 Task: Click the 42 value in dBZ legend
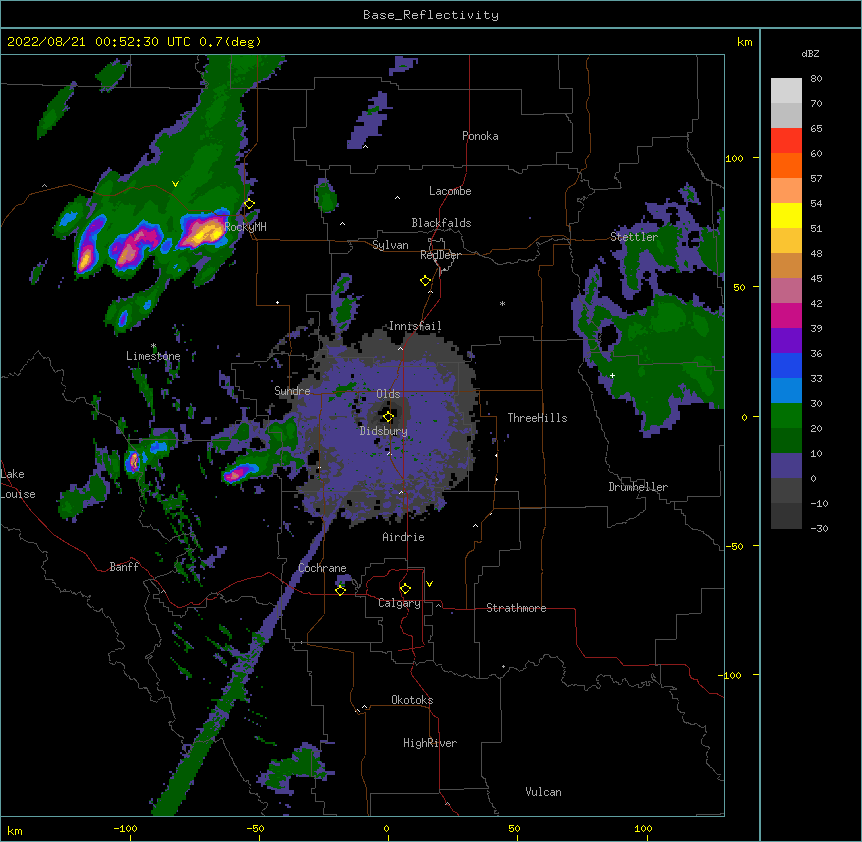click(816, 303)
